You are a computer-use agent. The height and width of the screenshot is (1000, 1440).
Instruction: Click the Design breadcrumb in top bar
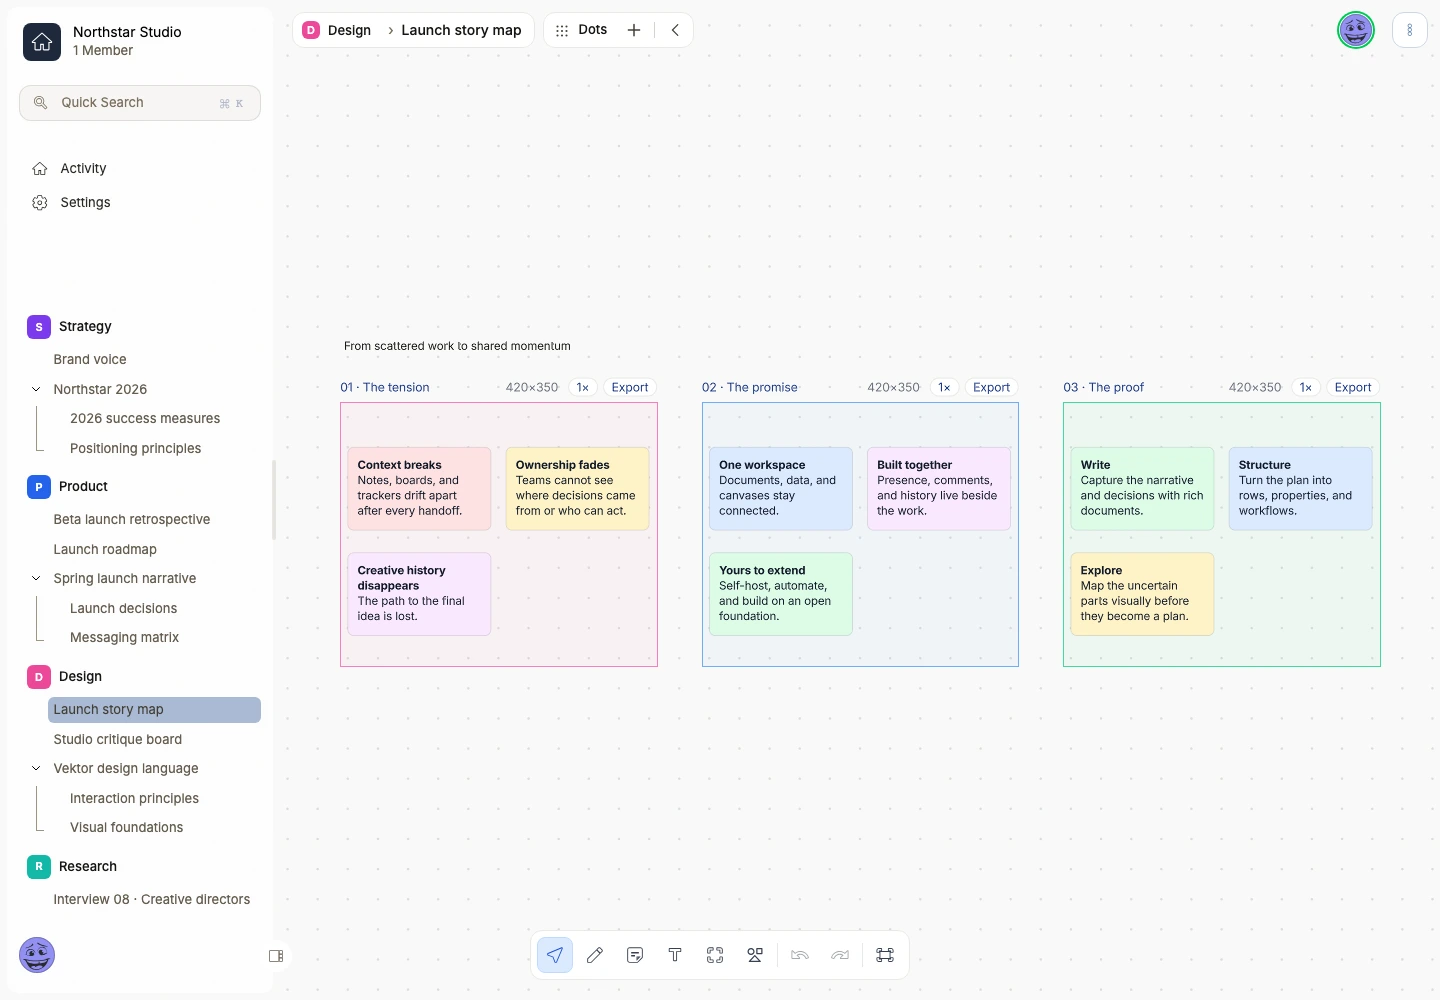pos(338,30)
